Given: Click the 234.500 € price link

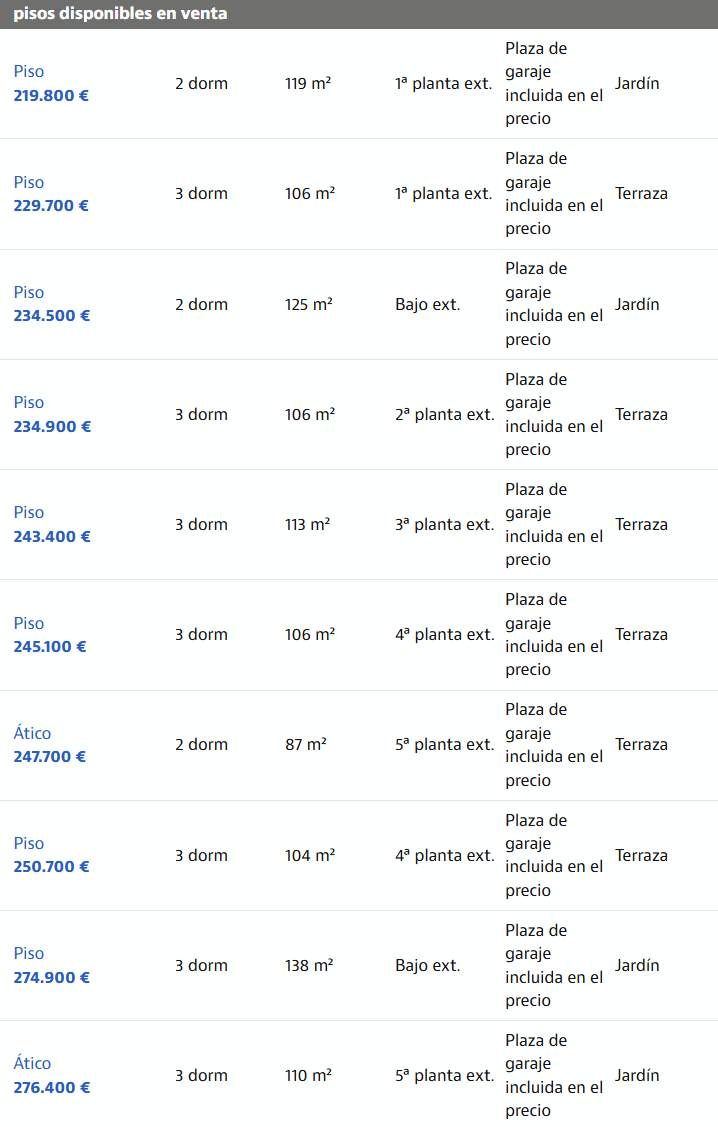Looking at the screenshot, I should pos(52,316).
